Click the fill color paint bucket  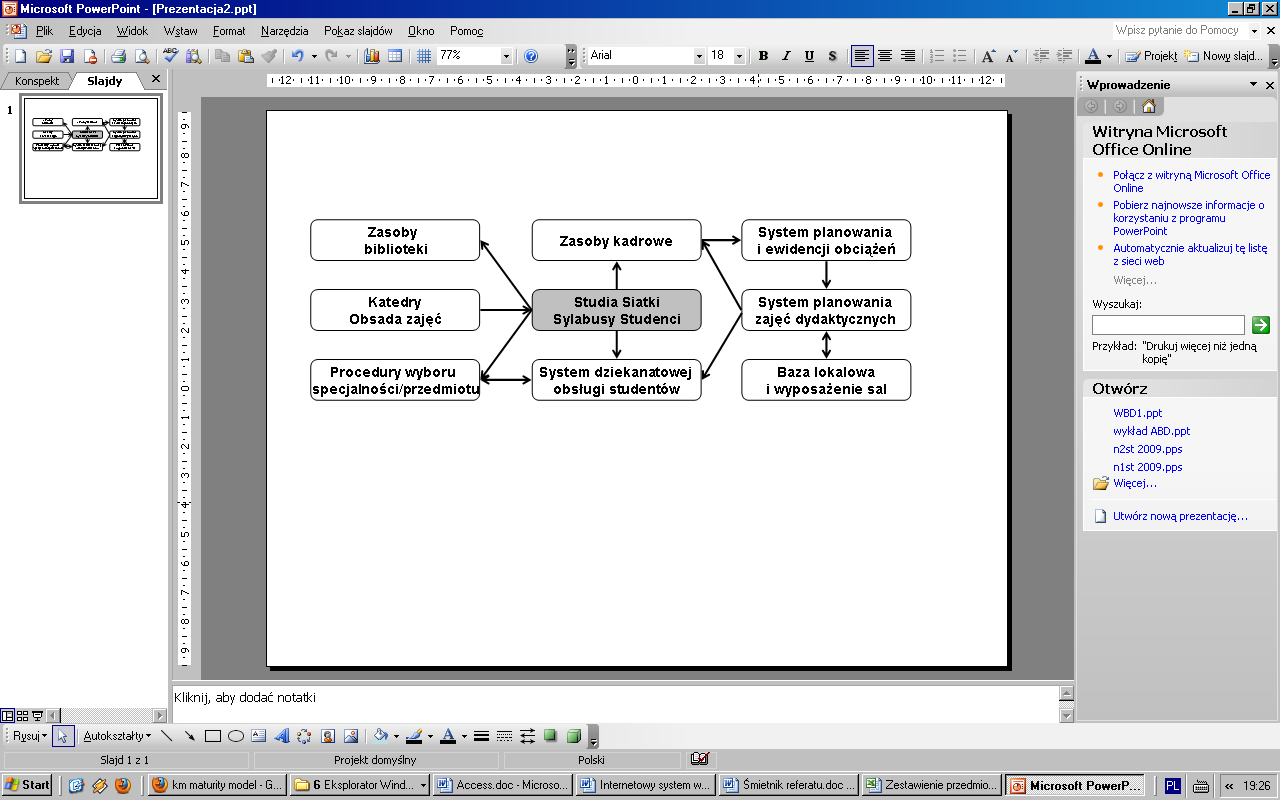pyautogui.click(x=380, y=736)
